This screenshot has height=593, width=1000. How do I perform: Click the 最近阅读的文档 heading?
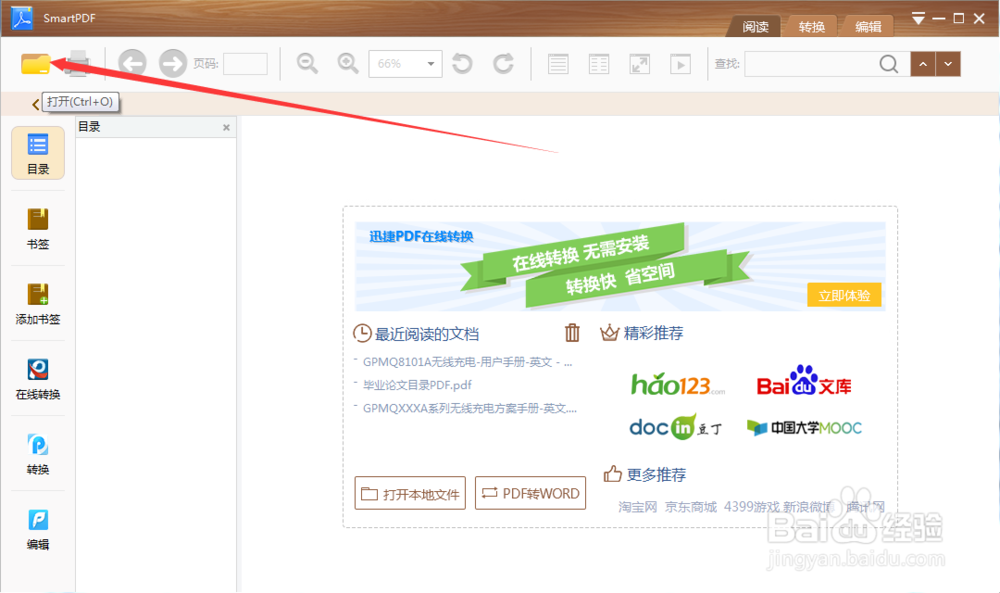point(426,333)
